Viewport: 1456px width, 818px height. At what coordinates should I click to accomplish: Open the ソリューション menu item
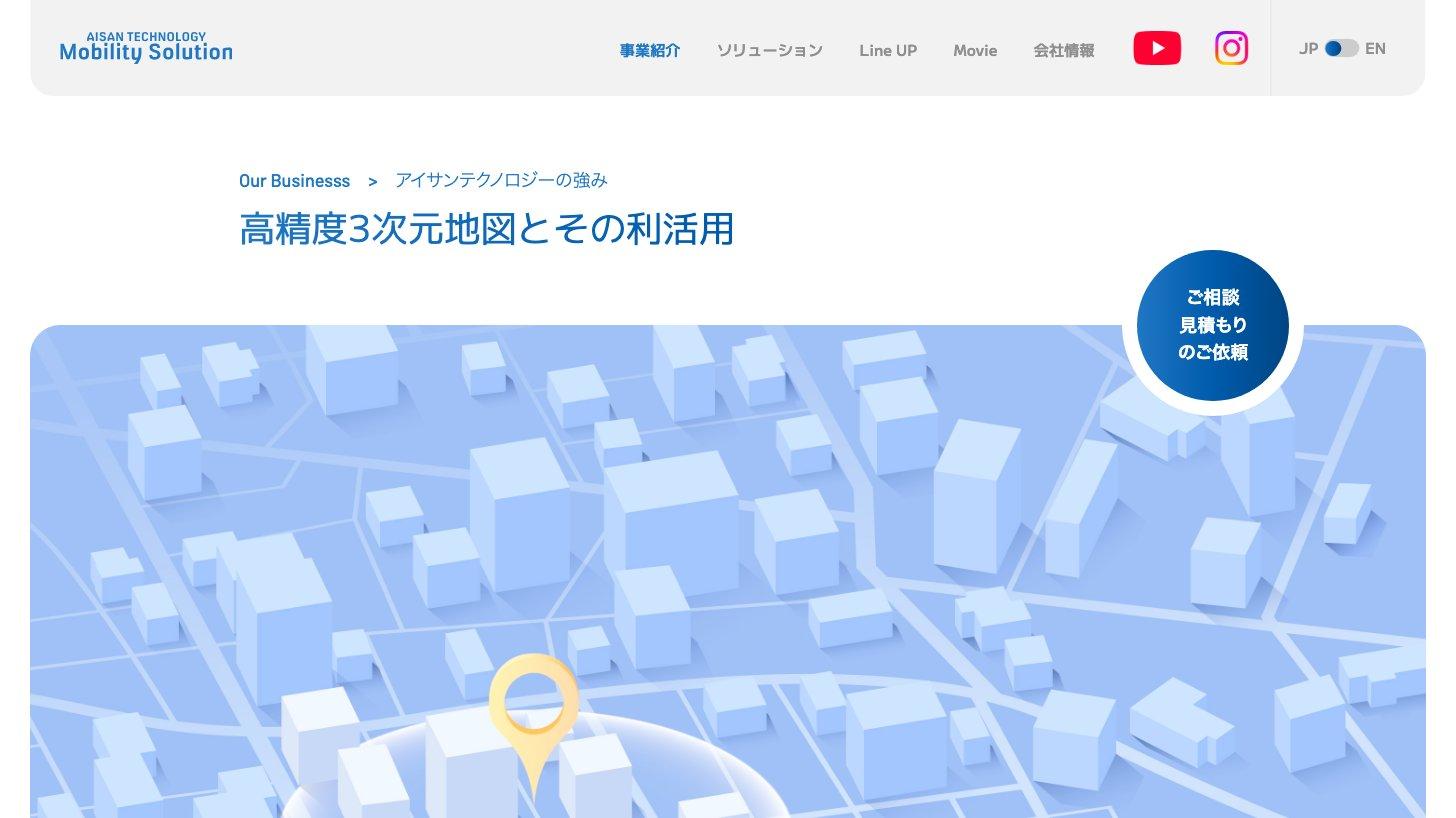[770, 50]
